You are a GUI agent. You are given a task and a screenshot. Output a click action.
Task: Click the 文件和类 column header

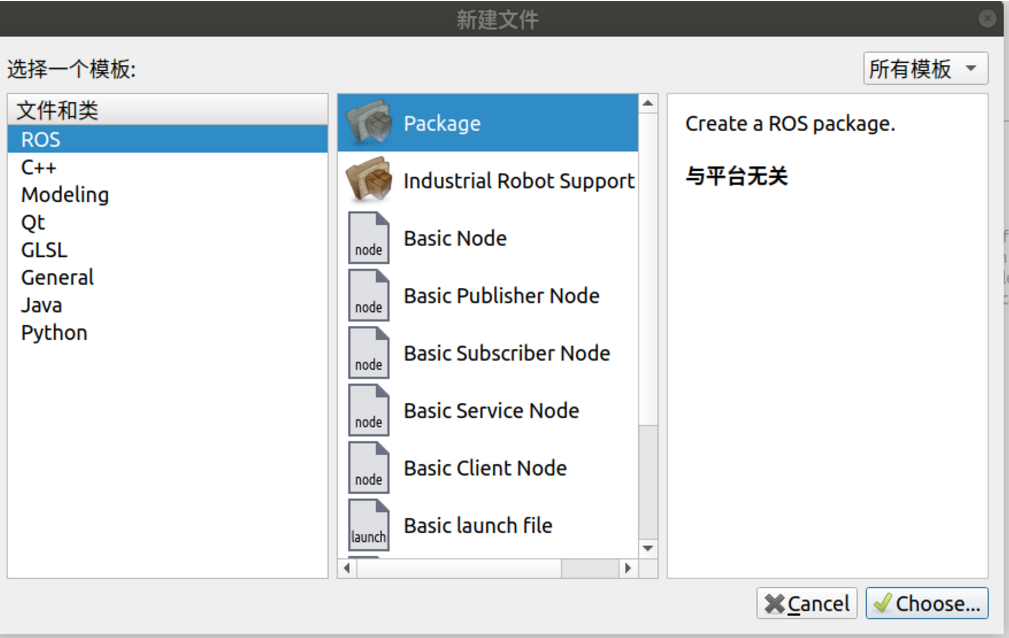[x=167, y=110]
